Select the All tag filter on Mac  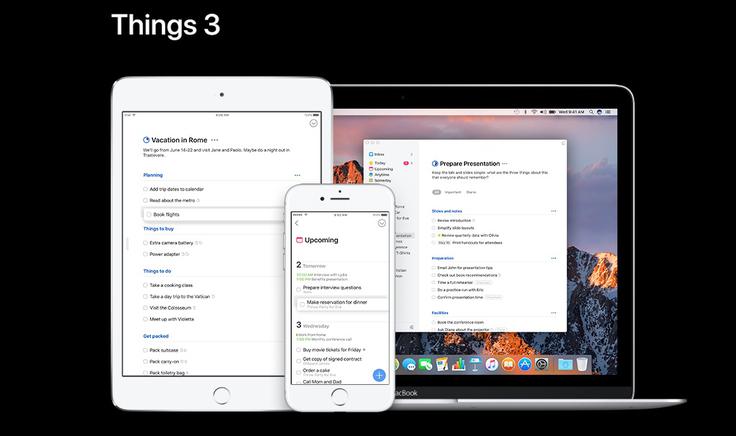(x=437, y=192)
